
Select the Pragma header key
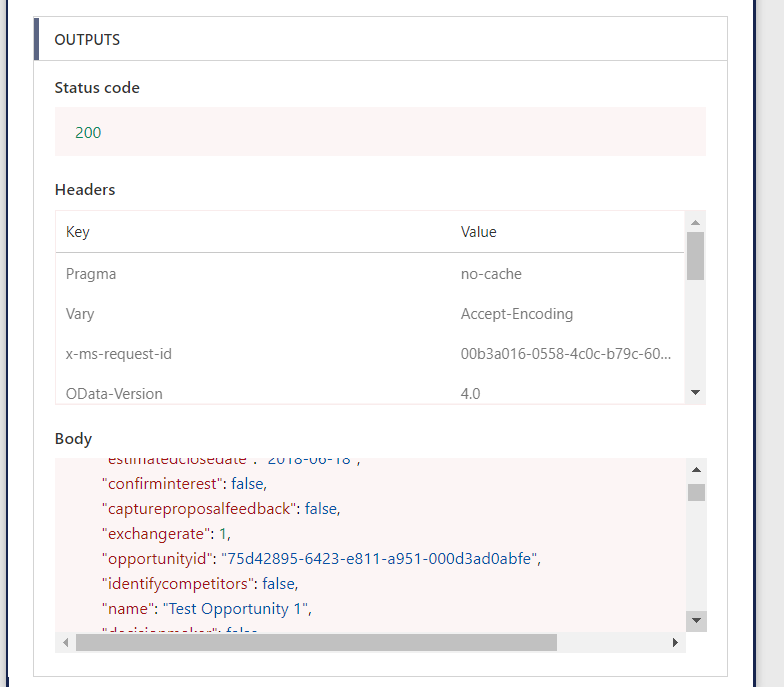91,274
